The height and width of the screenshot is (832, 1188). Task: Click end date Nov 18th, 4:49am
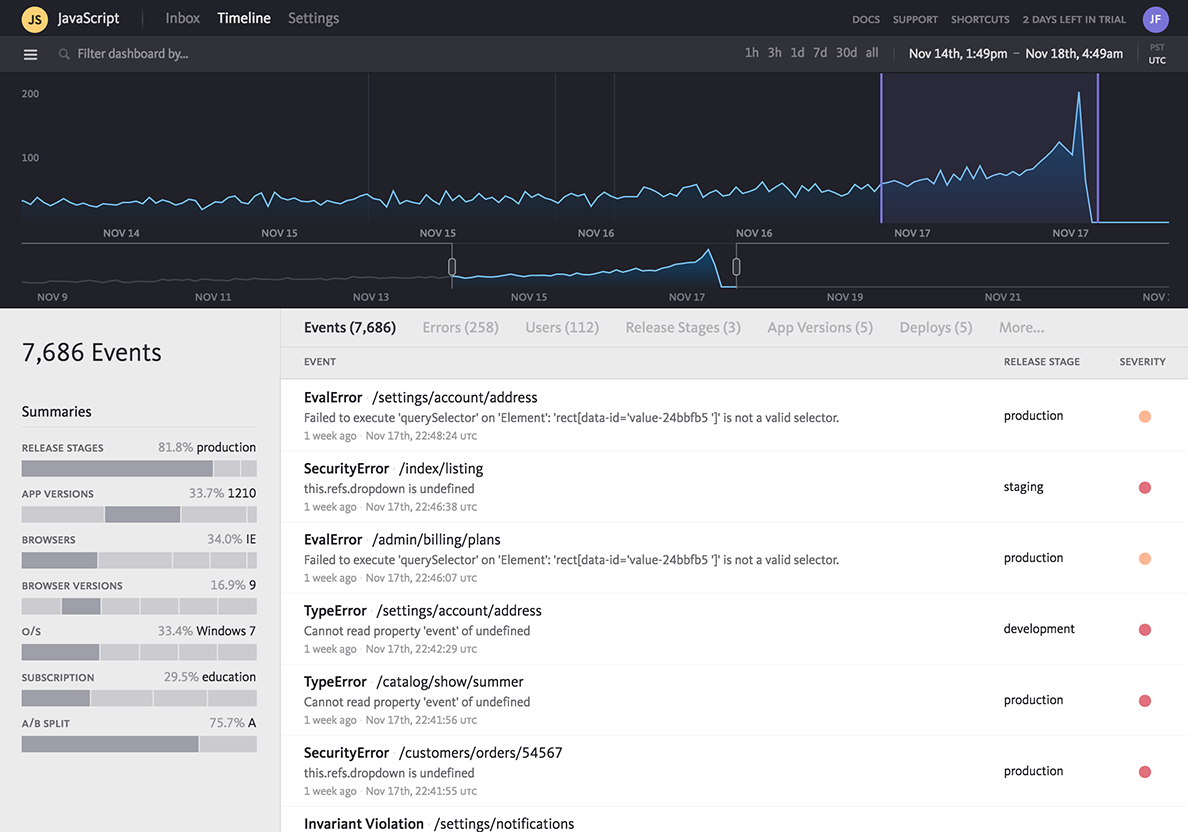coord(1074,54)
